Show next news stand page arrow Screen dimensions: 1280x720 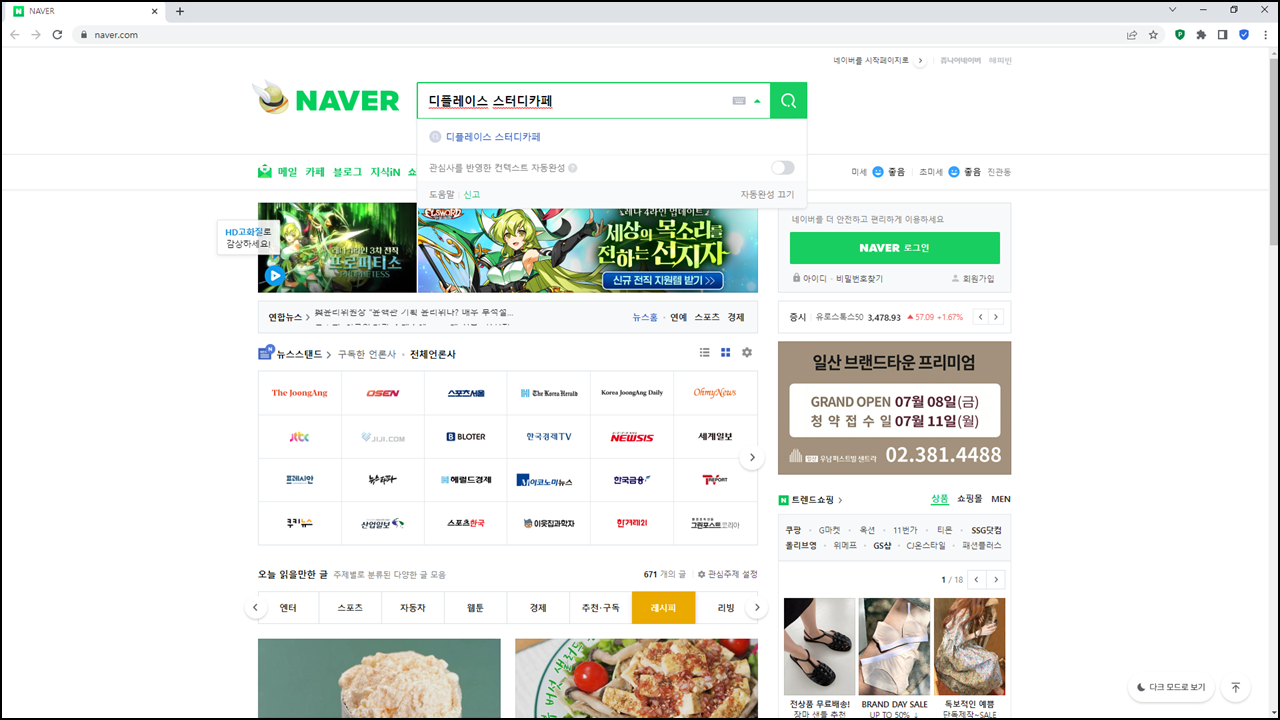pos(752,458)
